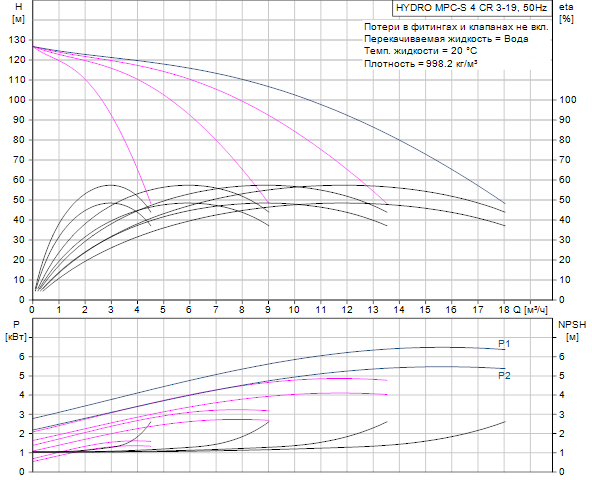Click the 100 mark on the eta axis
The height and width of the screenshot is (480, 592).
[x=567, y=100]
